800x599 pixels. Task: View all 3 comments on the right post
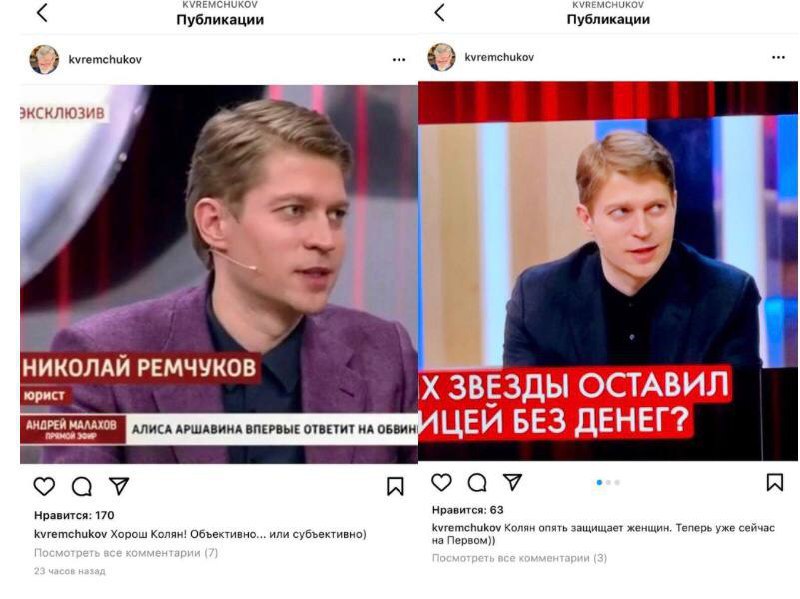click(519, 558)
